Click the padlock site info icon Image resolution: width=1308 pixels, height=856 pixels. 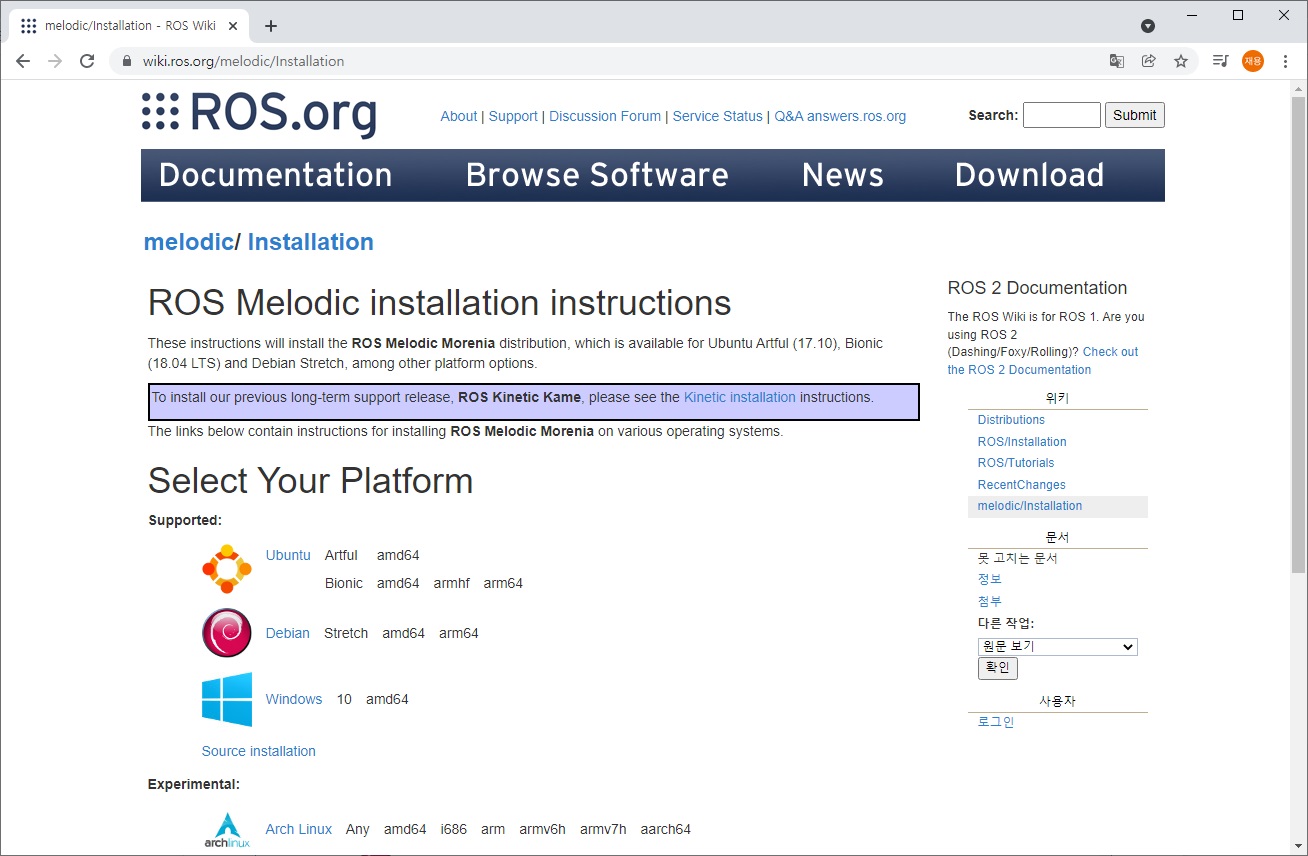click(126, 61)
